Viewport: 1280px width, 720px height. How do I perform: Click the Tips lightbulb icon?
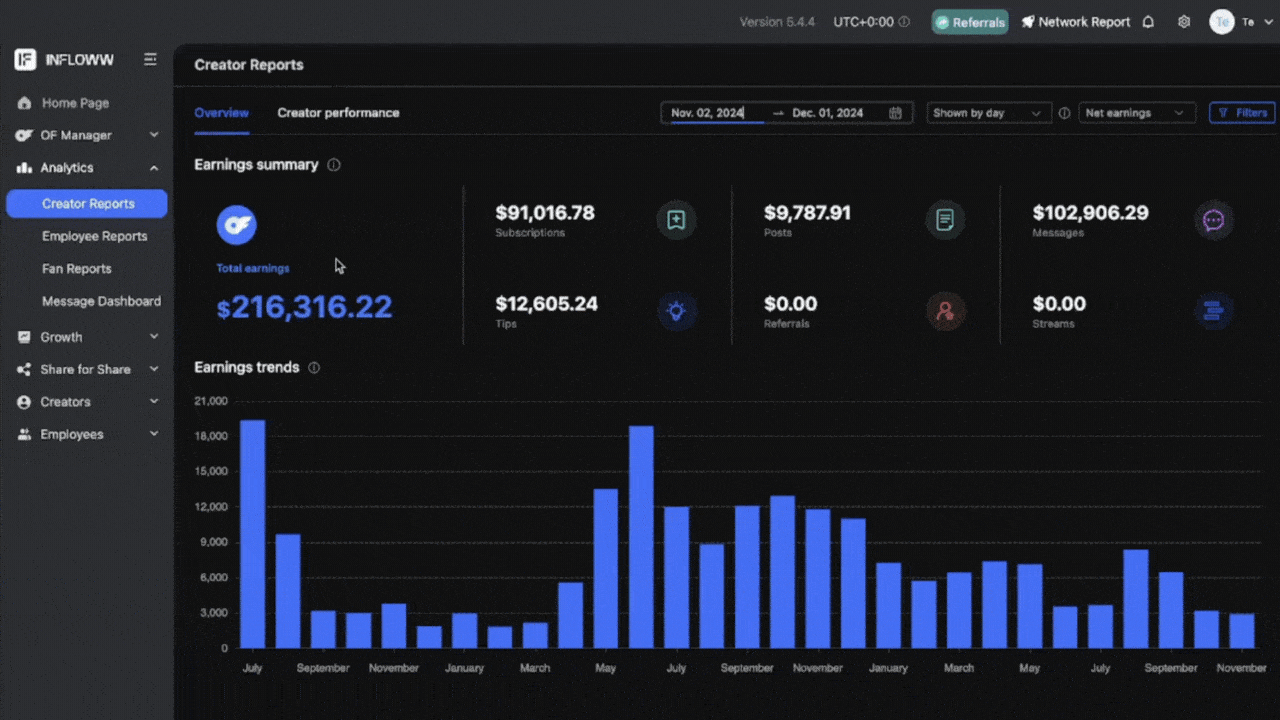[676, 311]
